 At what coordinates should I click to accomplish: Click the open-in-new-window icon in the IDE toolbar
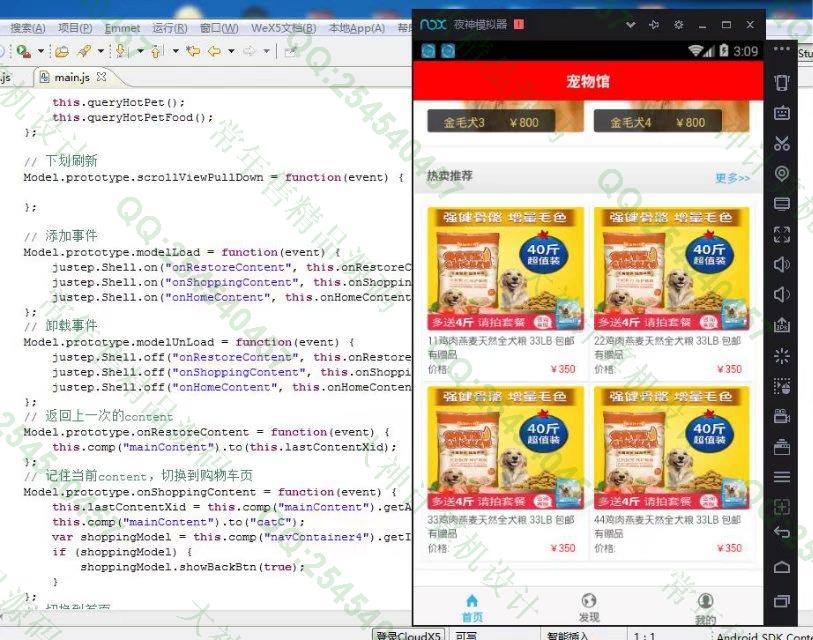(290, 51)
